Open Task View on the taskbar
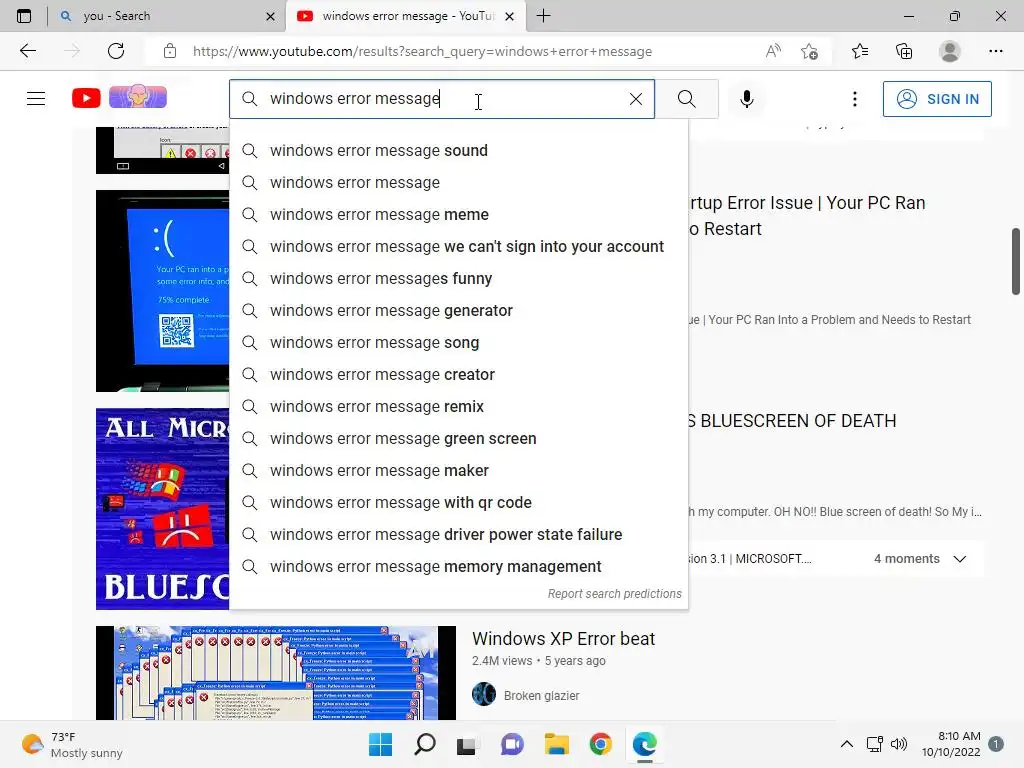This screenshot has width=1024, height=768. [x=466, y=744]
